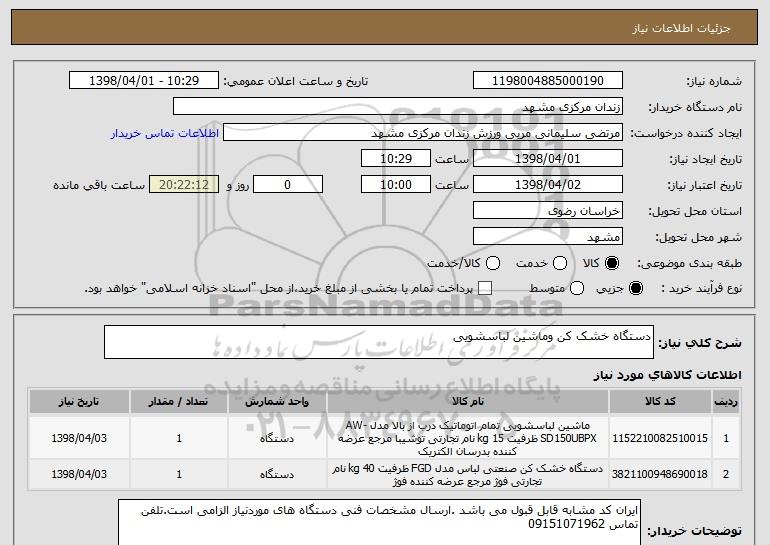Viewport: 770px width, 545px height.
Task: Click the remaining days field showing 0
Action: point(288,185)
